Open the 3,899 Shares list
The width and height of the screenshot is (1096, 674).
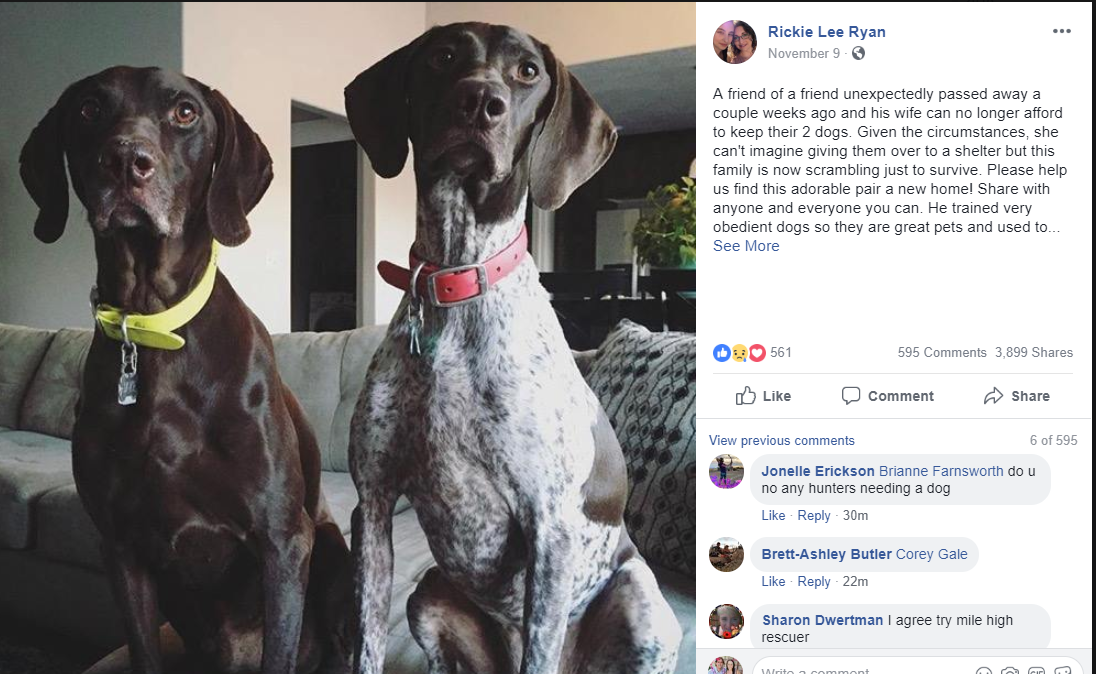click(1034, 352)
